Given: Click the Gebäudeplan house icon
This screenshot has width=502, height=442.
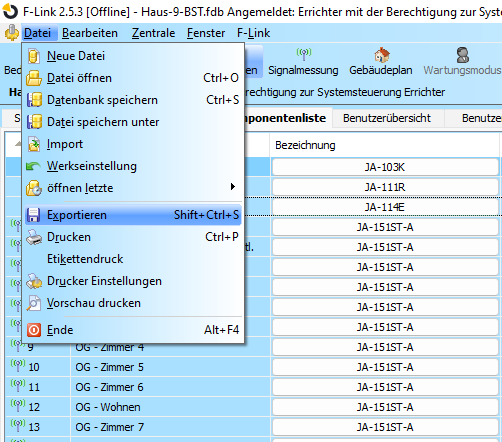Looking at the screenshot, I should [x=382, y=55].
